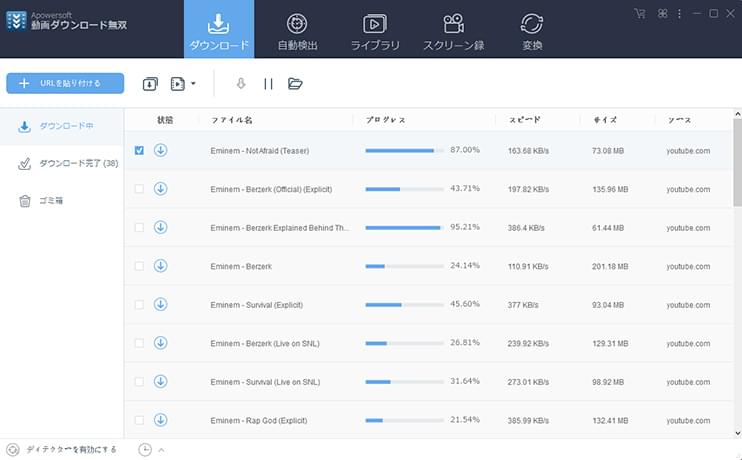Viewport: 742px width, 460px height.
Task: Click youtube.com in the Not Afraid row
Action: pyautogui.click(x=688, y=151)
